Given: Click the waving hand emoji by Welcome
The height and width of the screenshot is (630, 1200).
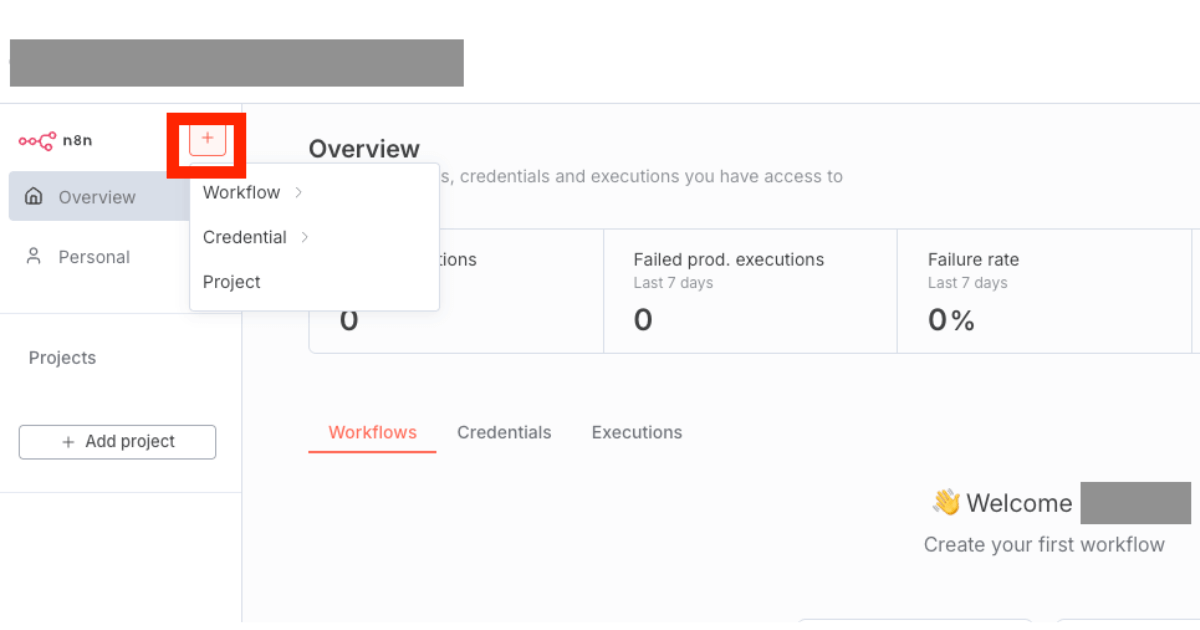Looking at the screenshot, I should [x=946, y=502].
